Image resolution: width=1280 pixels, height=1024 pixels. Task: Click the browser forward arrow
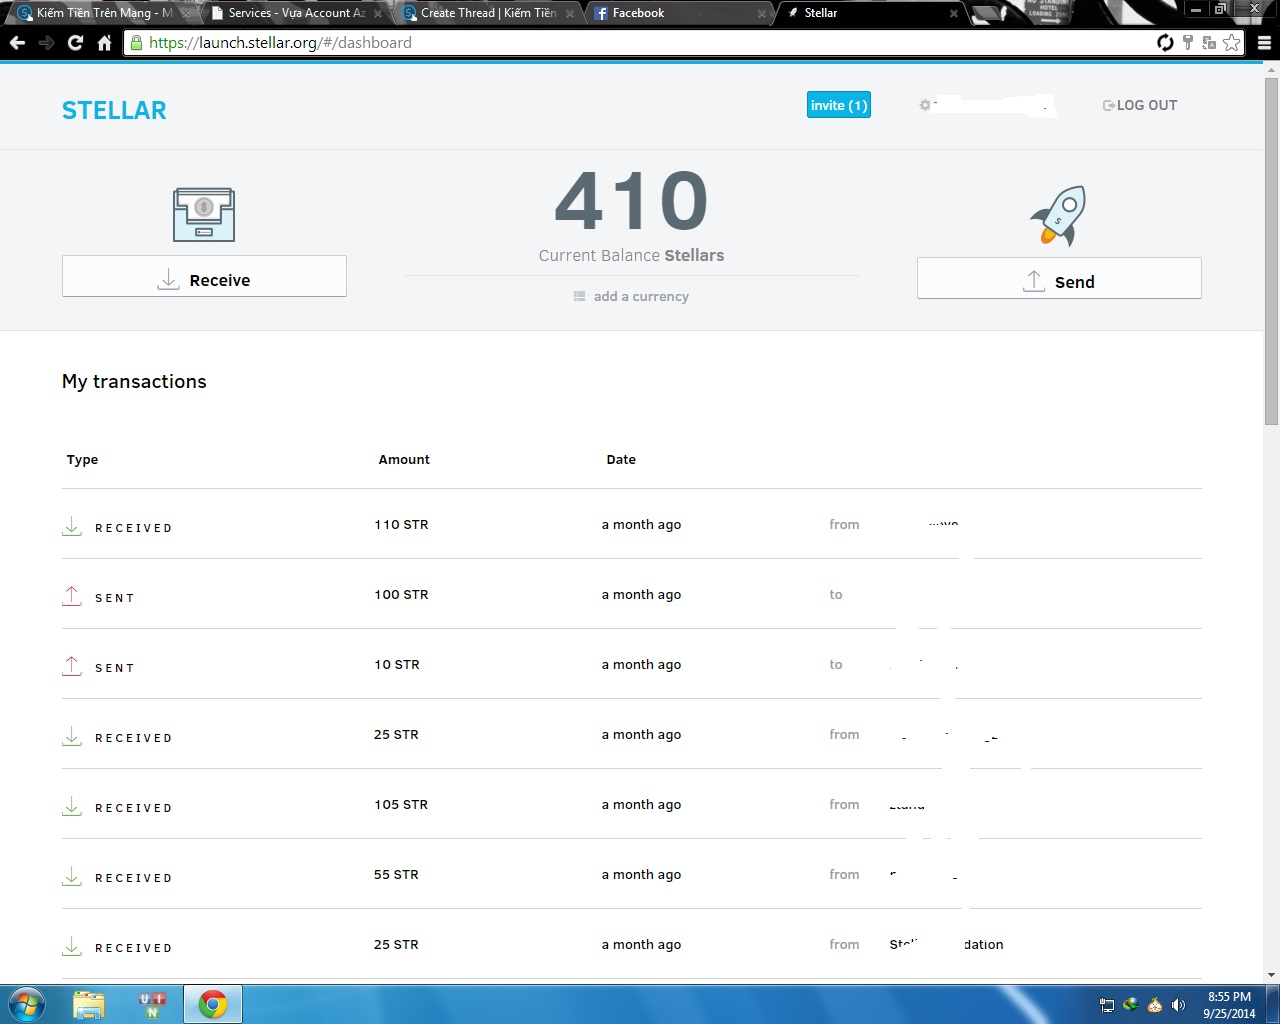point(46,43)
